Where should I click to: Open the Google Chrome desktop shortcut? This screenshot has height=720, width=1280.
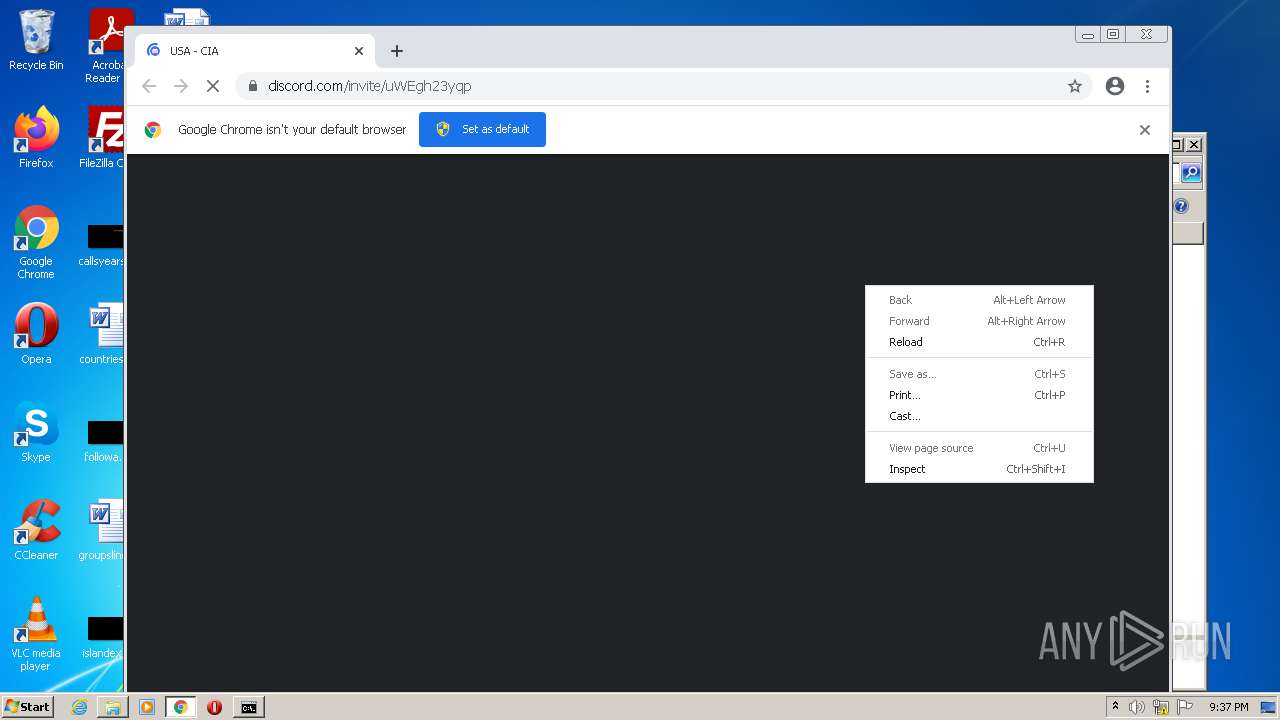(36, 242)
